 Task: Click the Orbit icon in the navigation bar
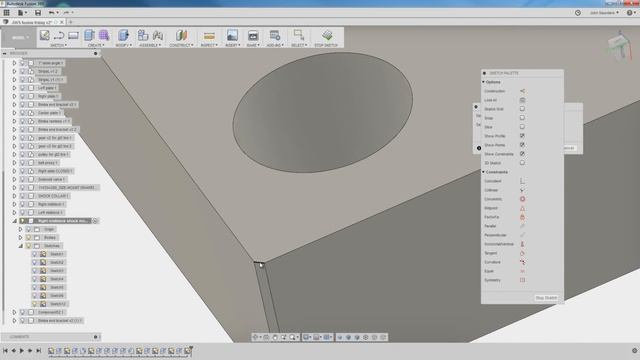[x=256, y=337]
